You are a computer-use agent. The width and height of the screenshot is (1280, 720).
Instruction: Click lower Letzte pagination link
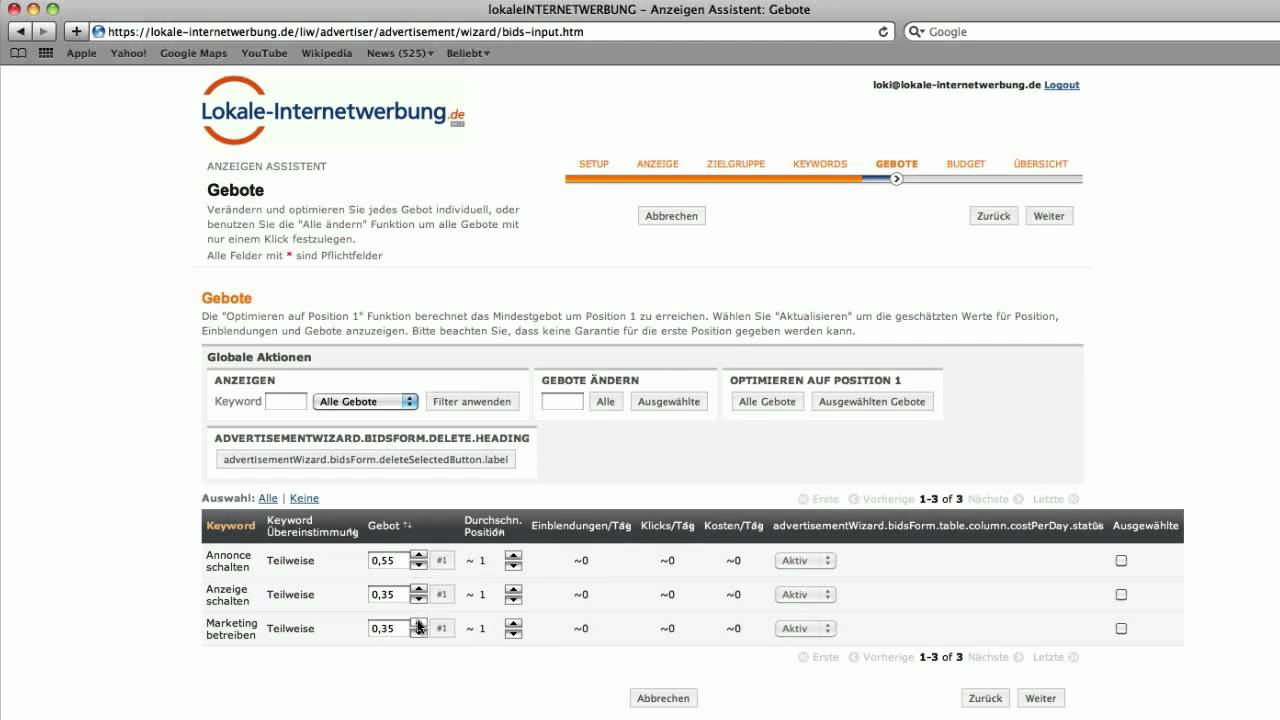(1056, 657)
